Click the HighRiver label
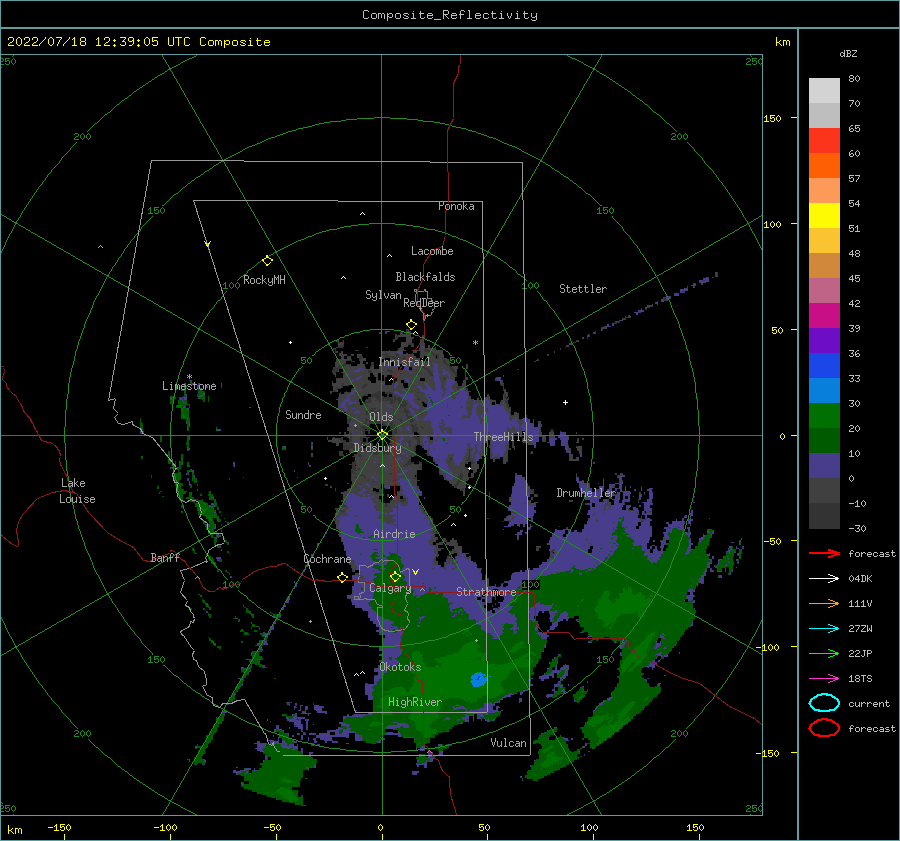 pyautogui.click(x=415, y=702)
